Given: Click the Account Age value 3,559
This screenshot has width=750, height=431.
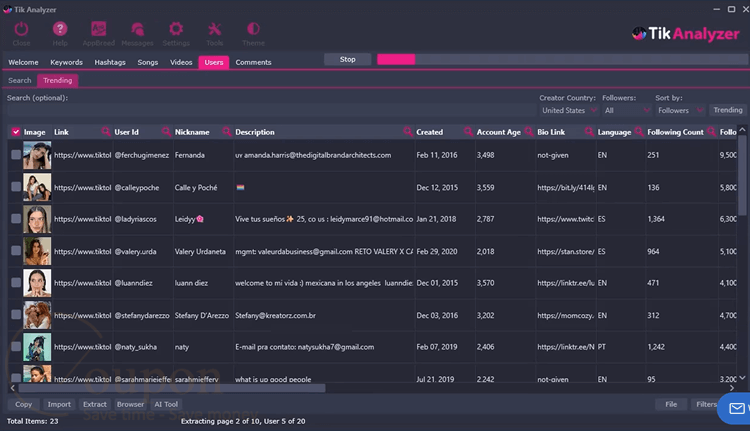Looking at the screenshot, I should pos(485,188).
